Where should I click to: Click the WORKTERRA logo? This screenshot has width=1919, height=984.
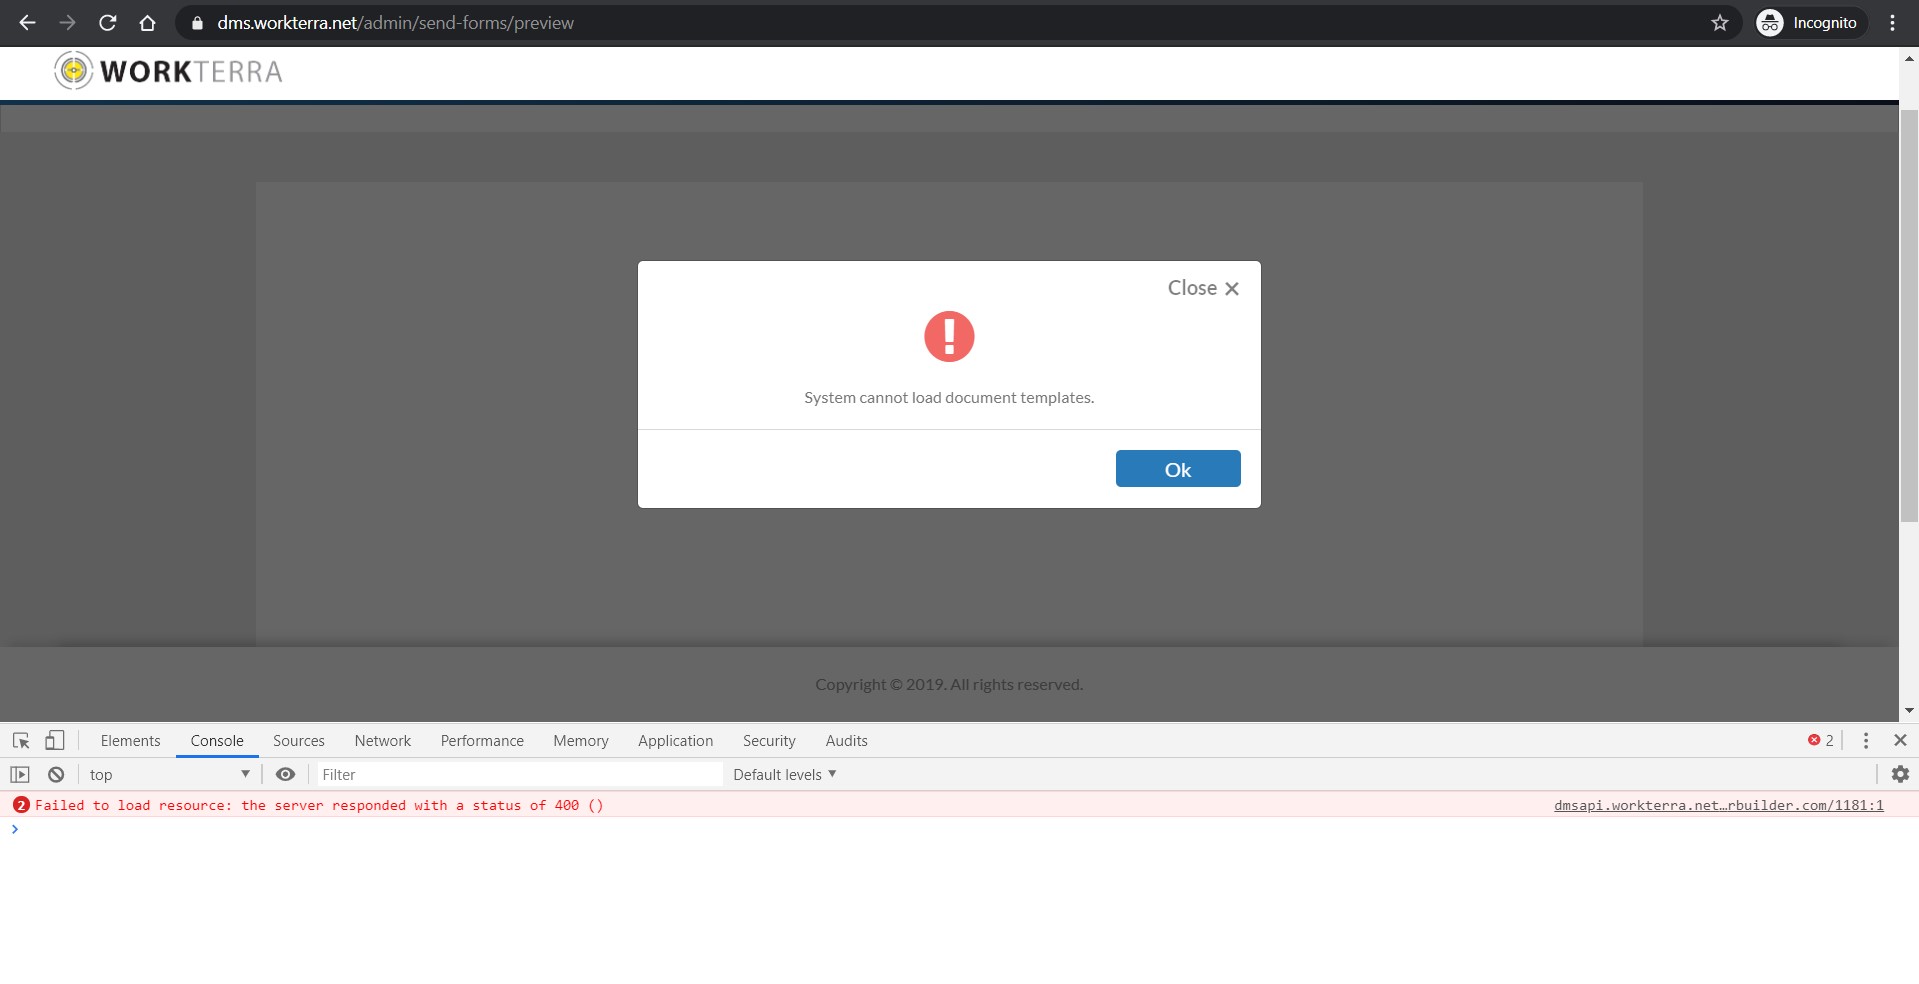168,70
